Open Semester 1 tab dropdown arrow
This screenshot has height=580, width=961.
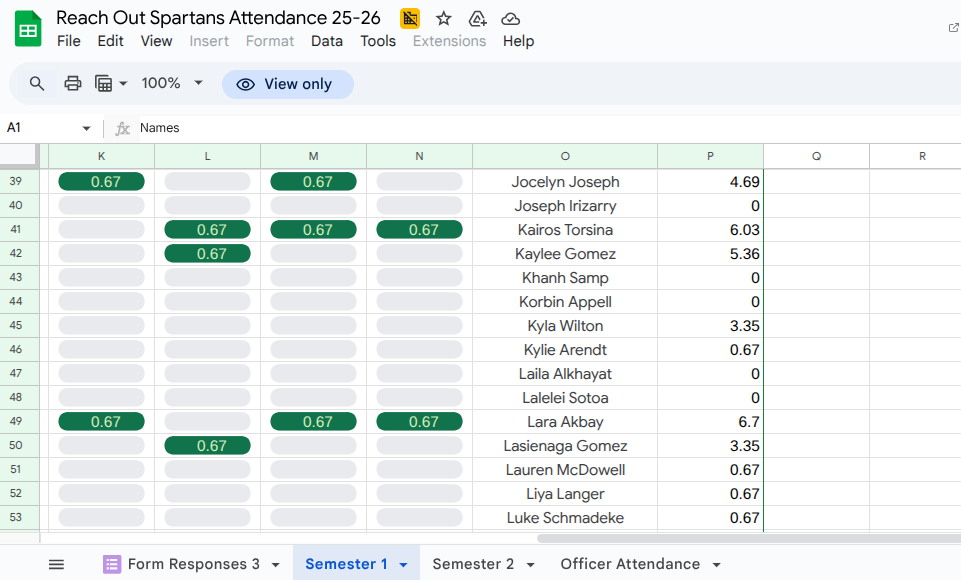click(x=403, y=565)
